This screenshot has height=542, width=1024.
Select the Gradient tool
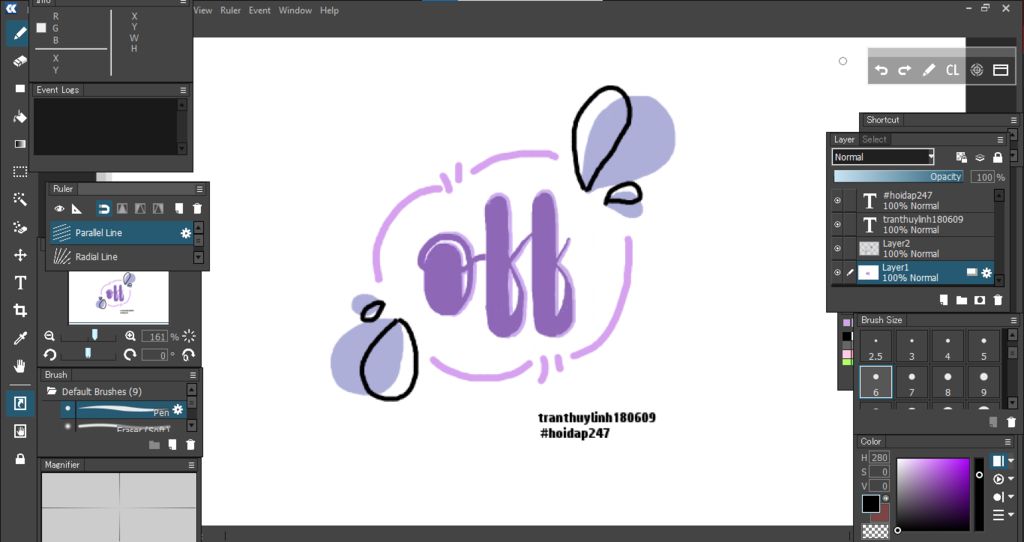(20, 144)
